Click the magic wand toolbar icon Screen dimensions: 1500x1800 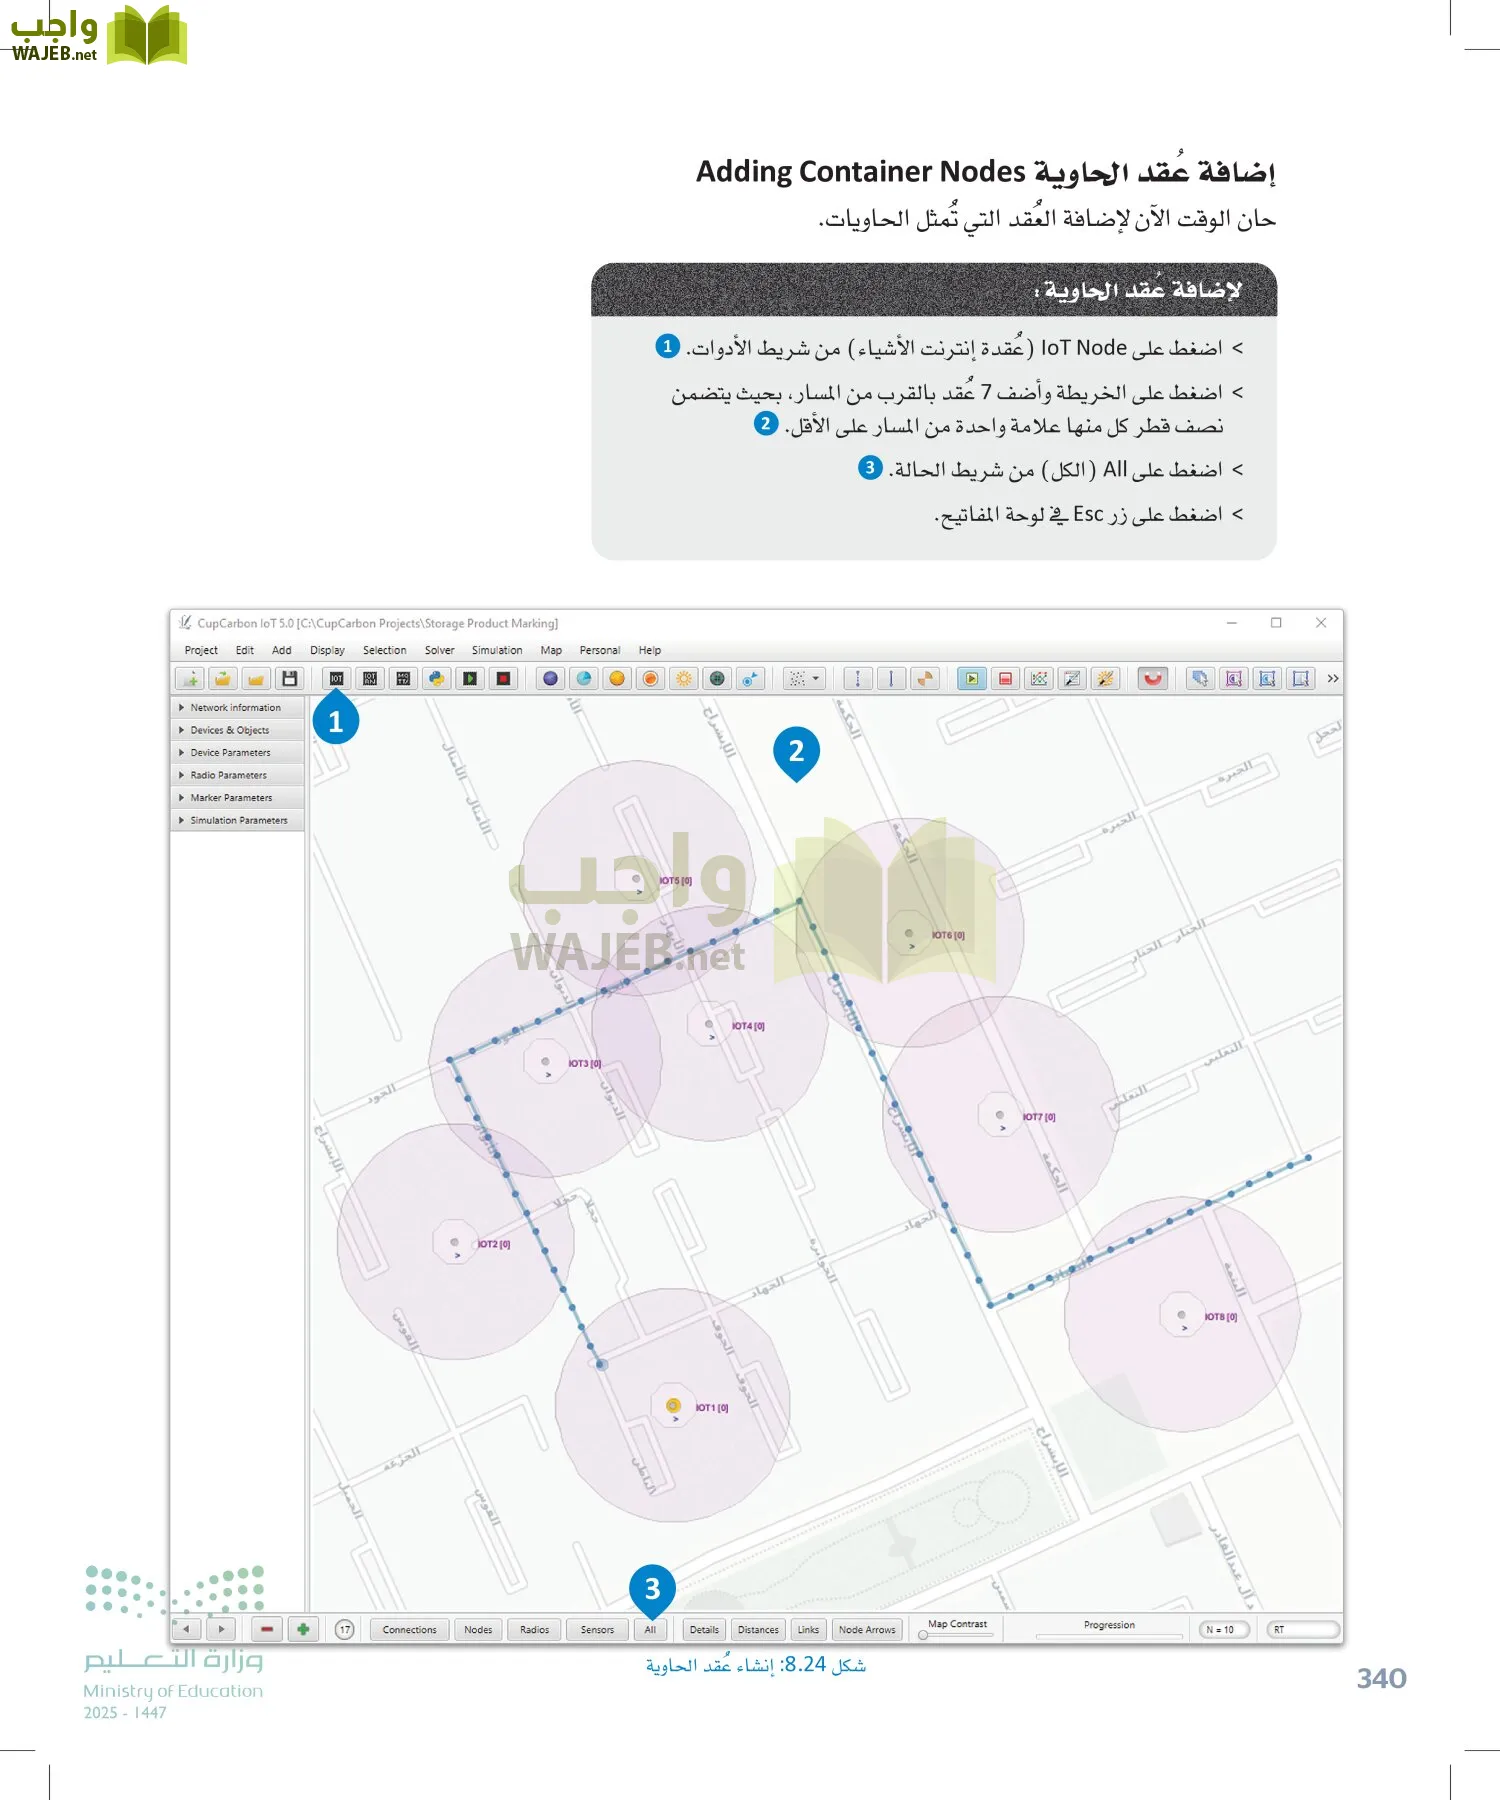click(1105, 679)
